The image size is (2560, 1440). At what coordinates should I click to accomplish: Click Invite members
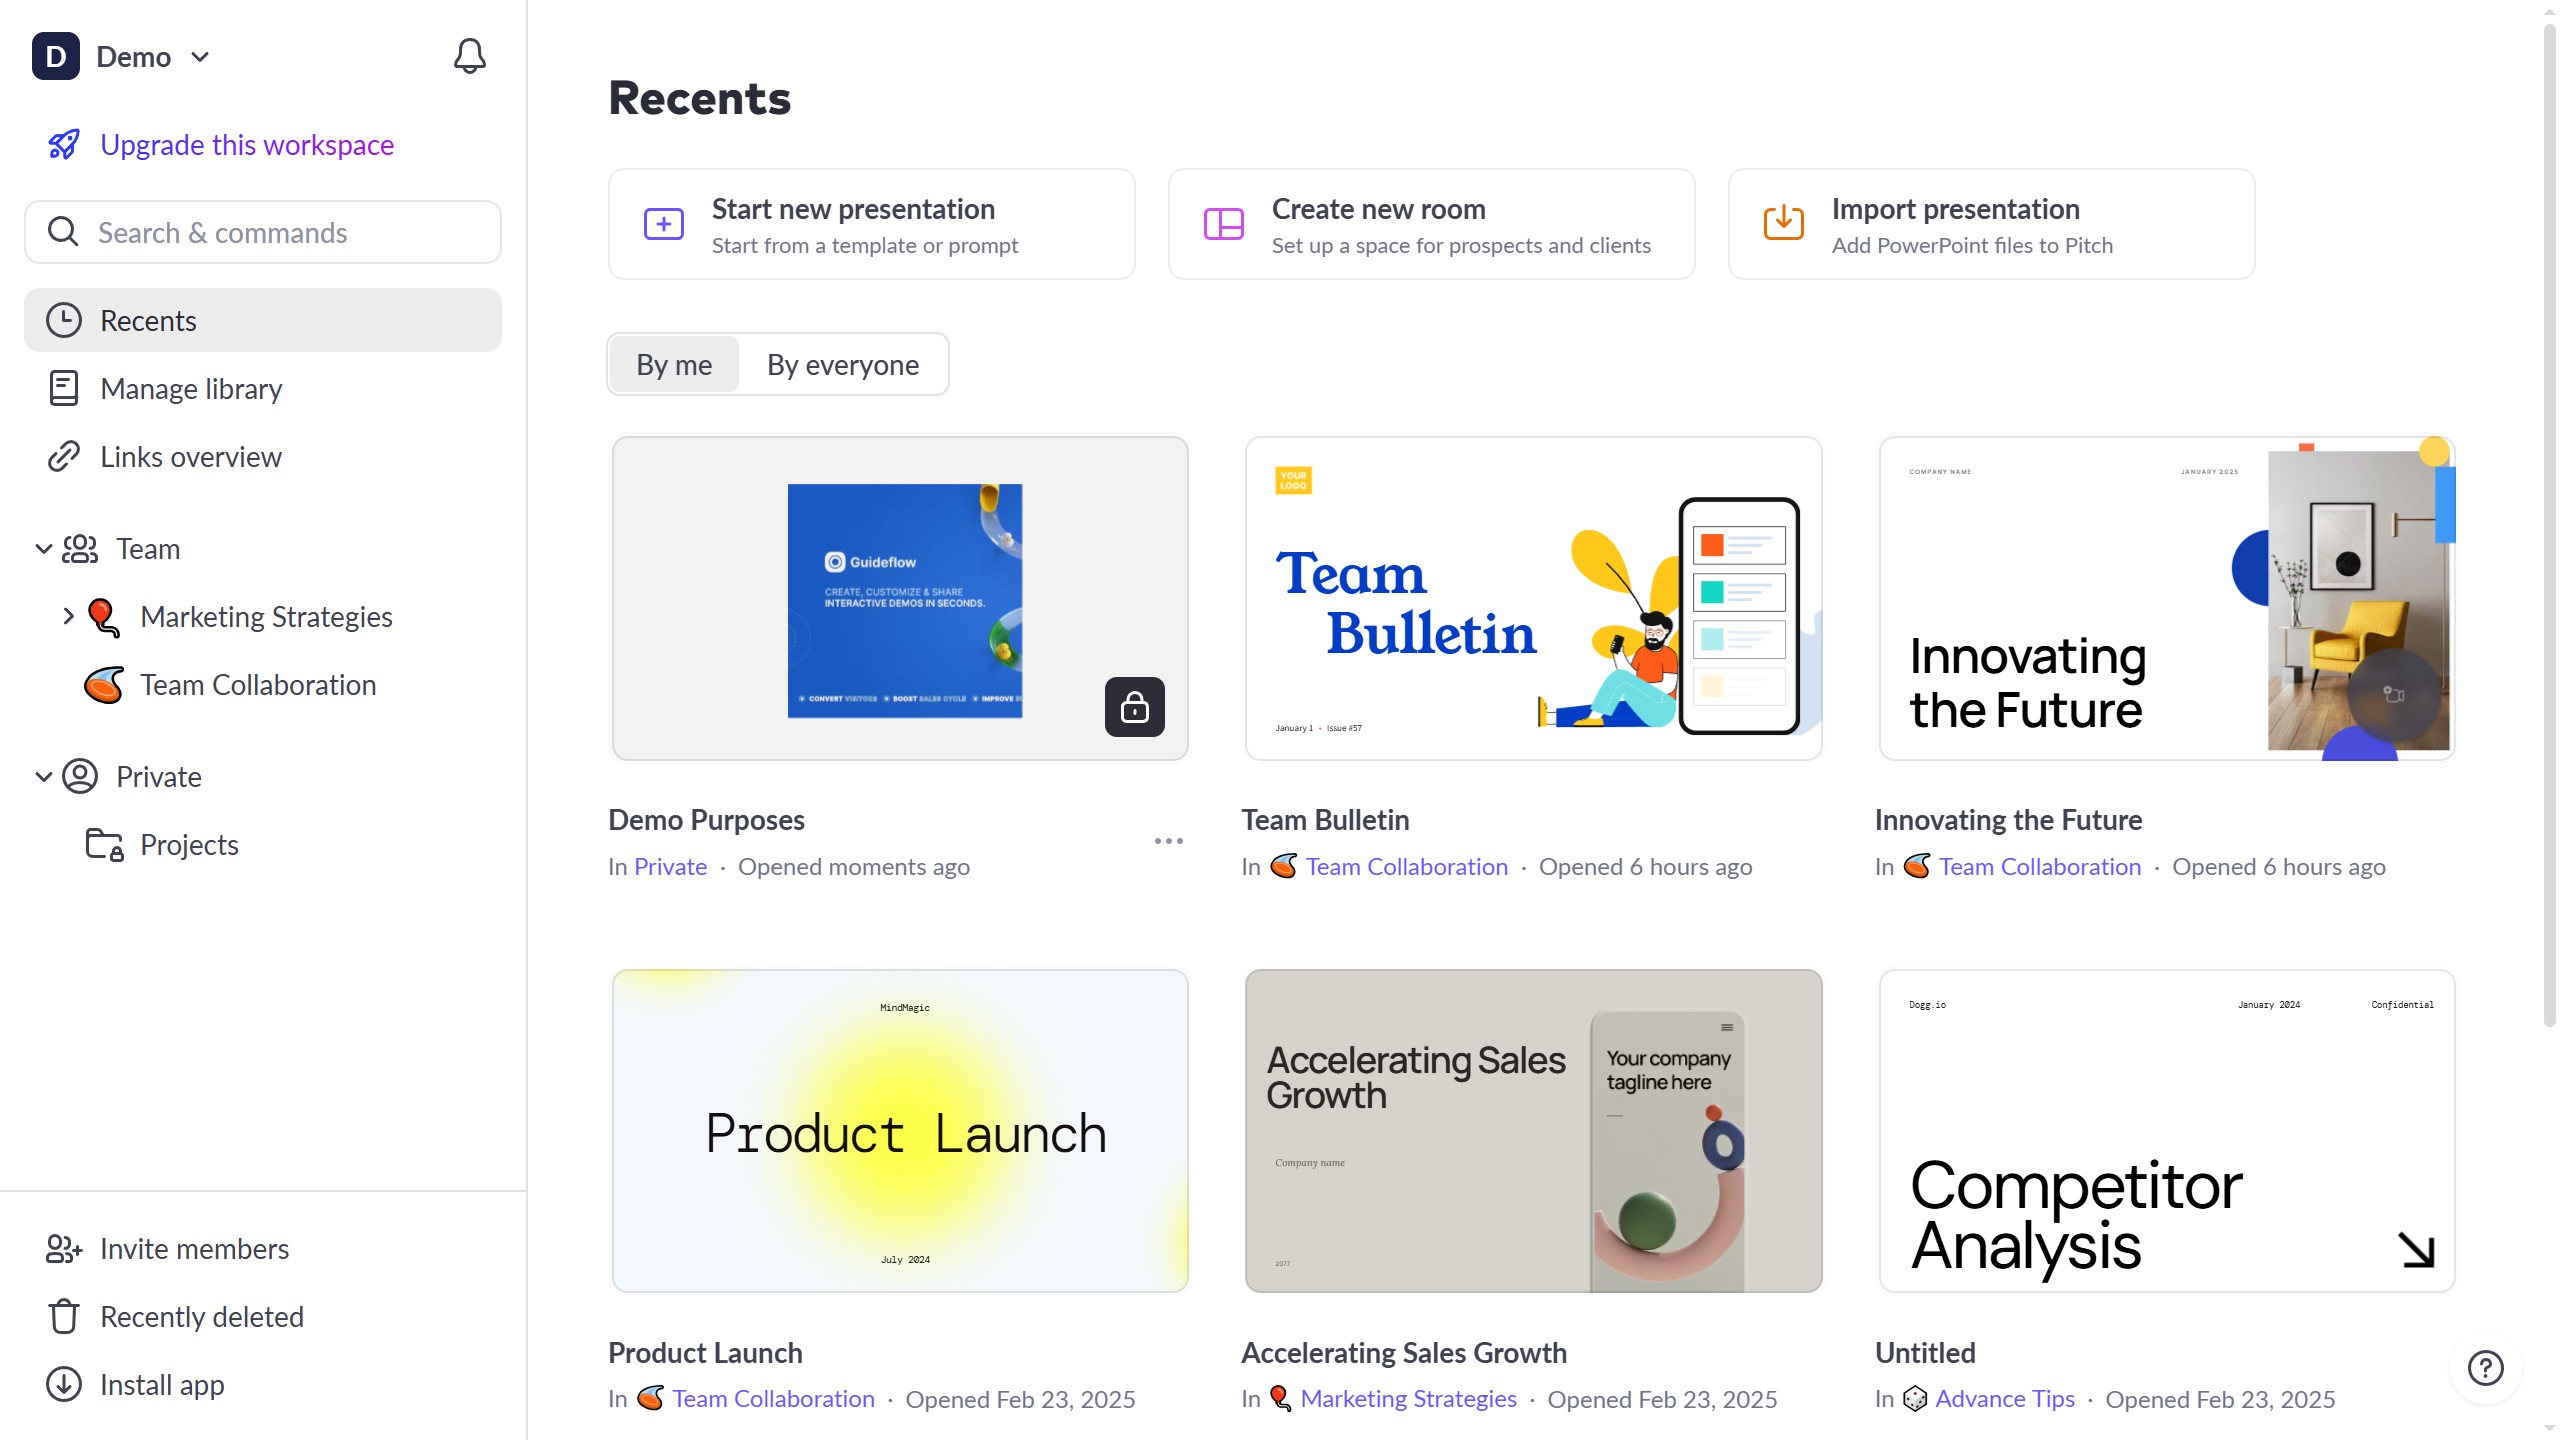coord(194,1249)
